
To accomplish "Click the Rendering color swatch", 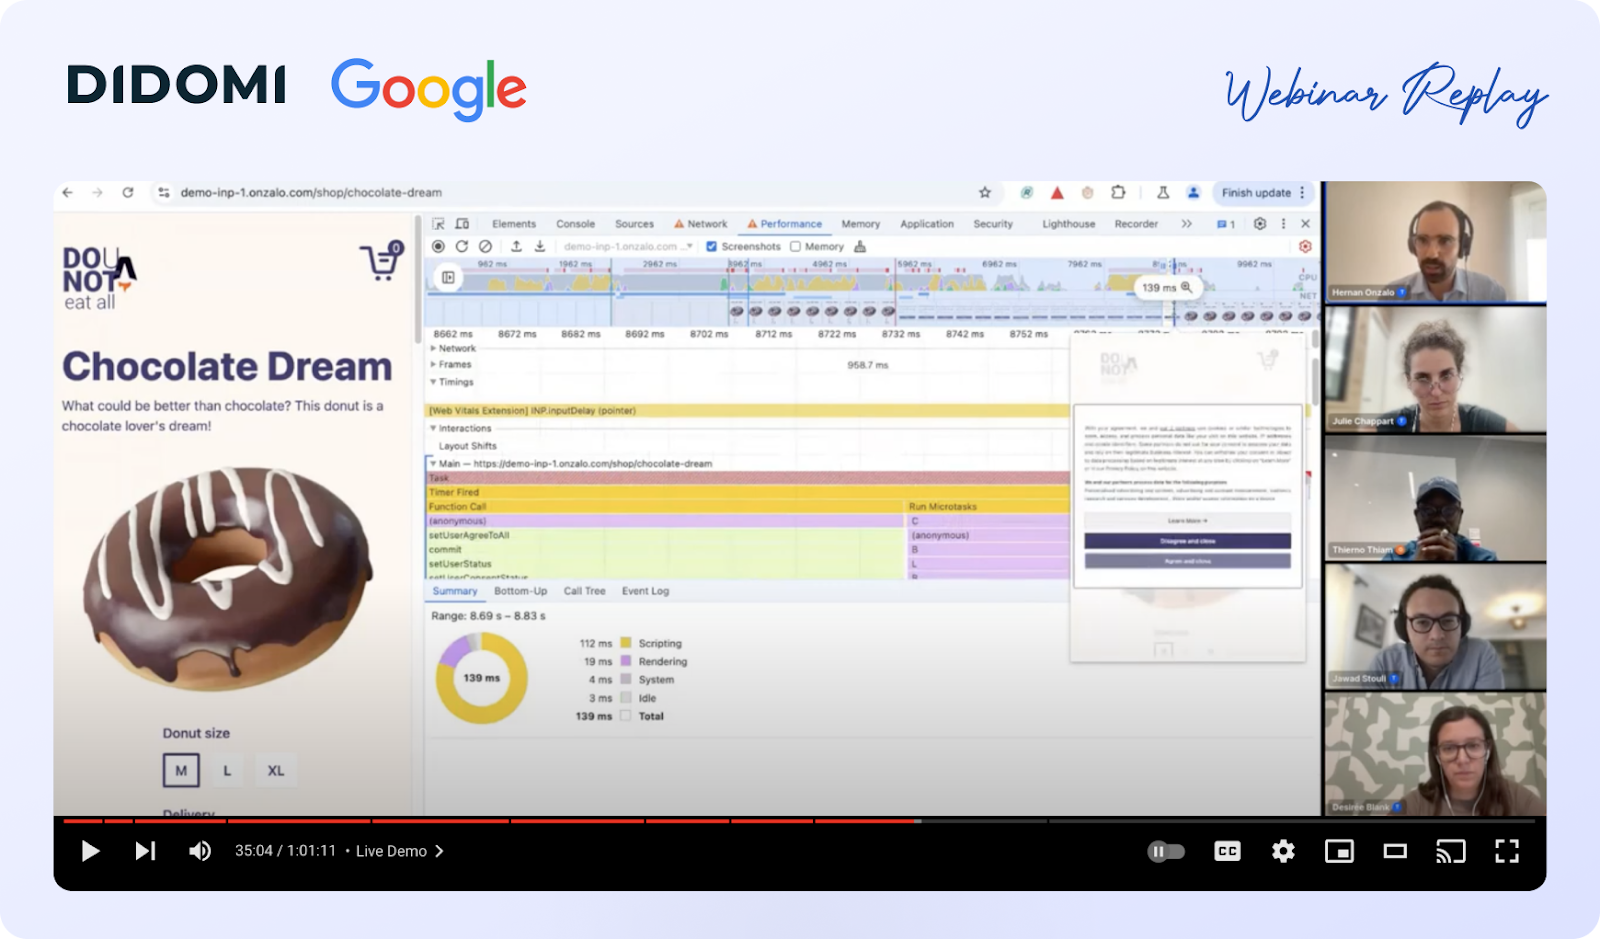I will (626, 661).
